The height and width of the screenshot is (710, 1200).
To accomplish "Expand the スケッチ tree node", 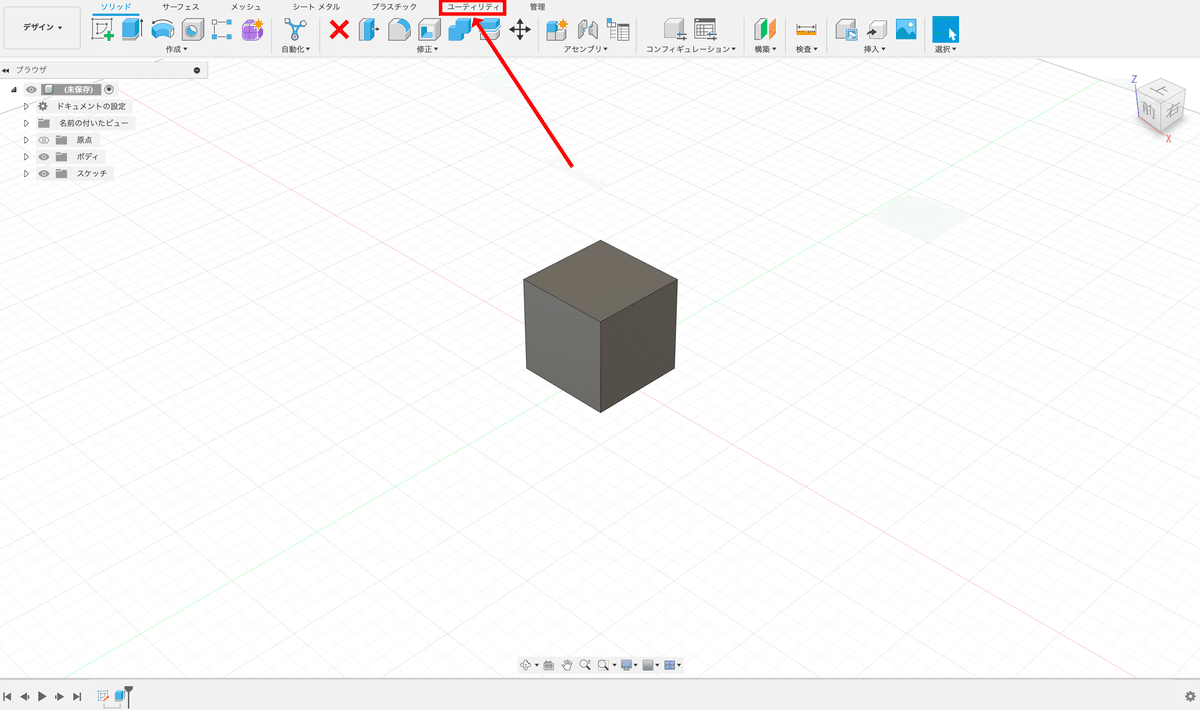I will point(27,173).
